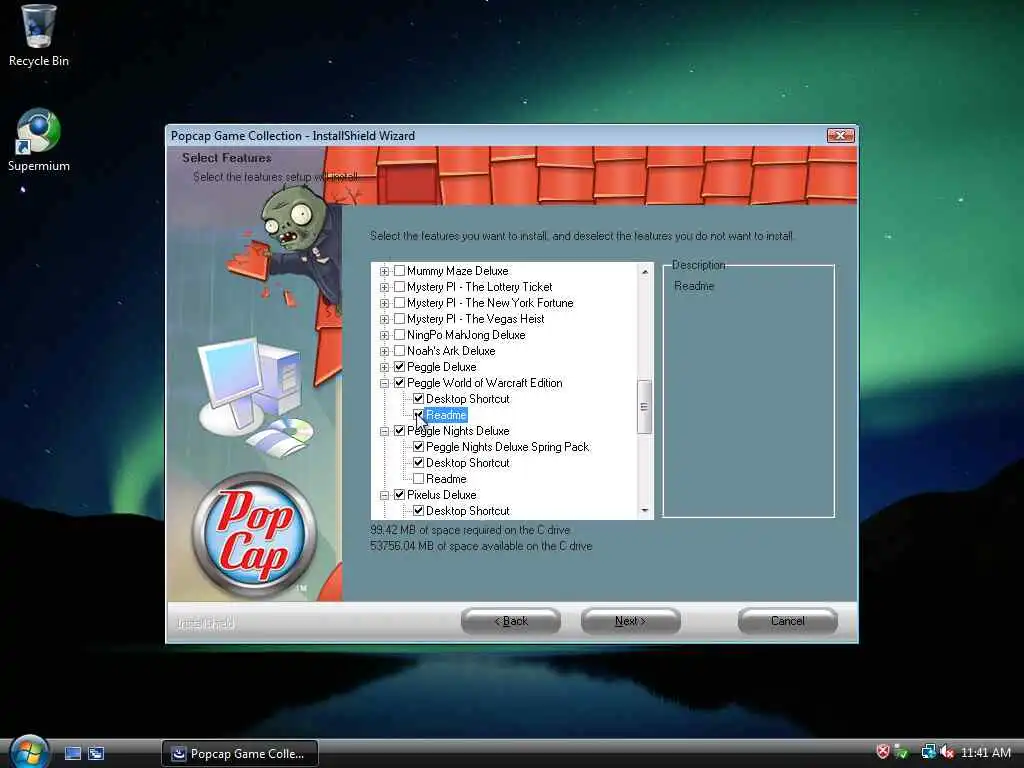Screen dimensions: 1024x768
Task: Close the InstallShield Wizard window
Action: [840, 135]
